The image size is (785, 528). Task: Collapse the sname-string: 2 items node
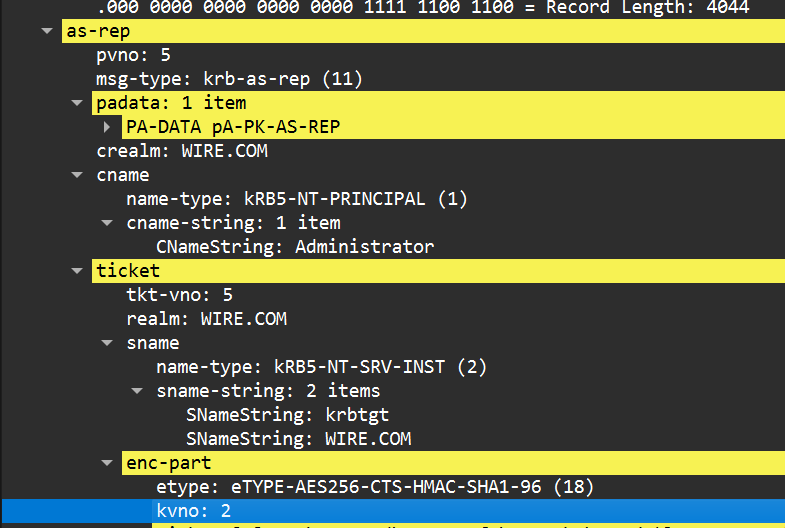[137, 391]
